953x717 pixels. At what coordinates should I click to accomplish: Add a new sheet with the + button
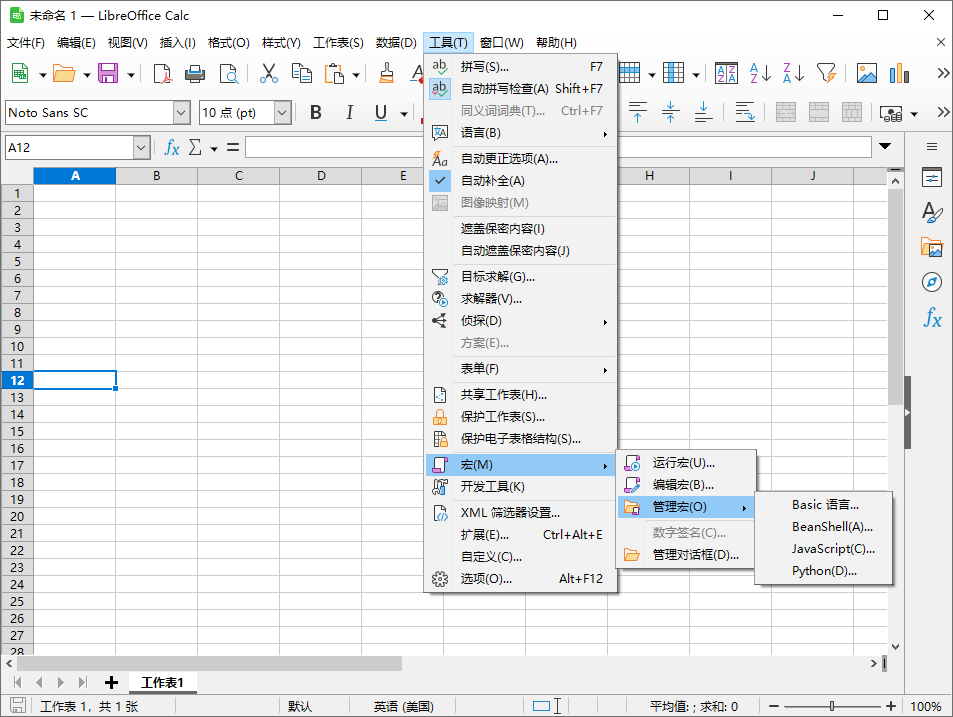[111, 683]
